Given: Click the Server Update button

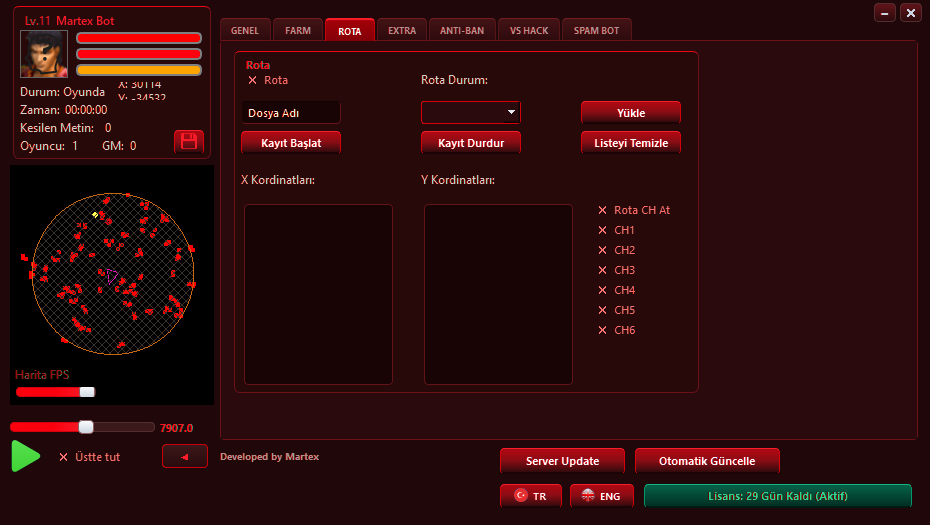Looking at the screenshot, I should point(562,461).
